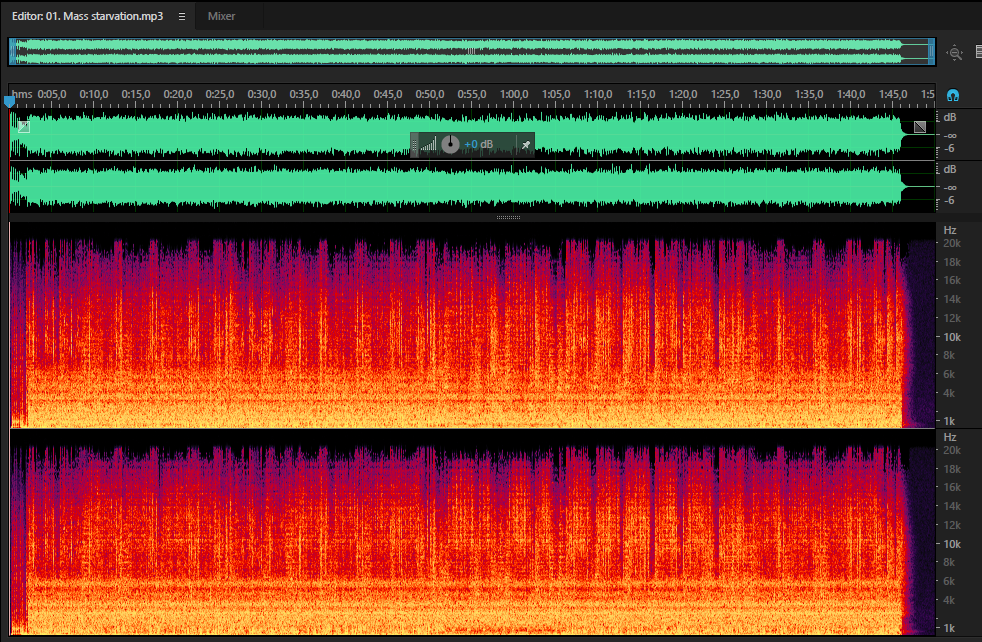Click 1:00,0 on the time ruler
The width and height of the screenshot is (982, 642).
pos(514,94)
